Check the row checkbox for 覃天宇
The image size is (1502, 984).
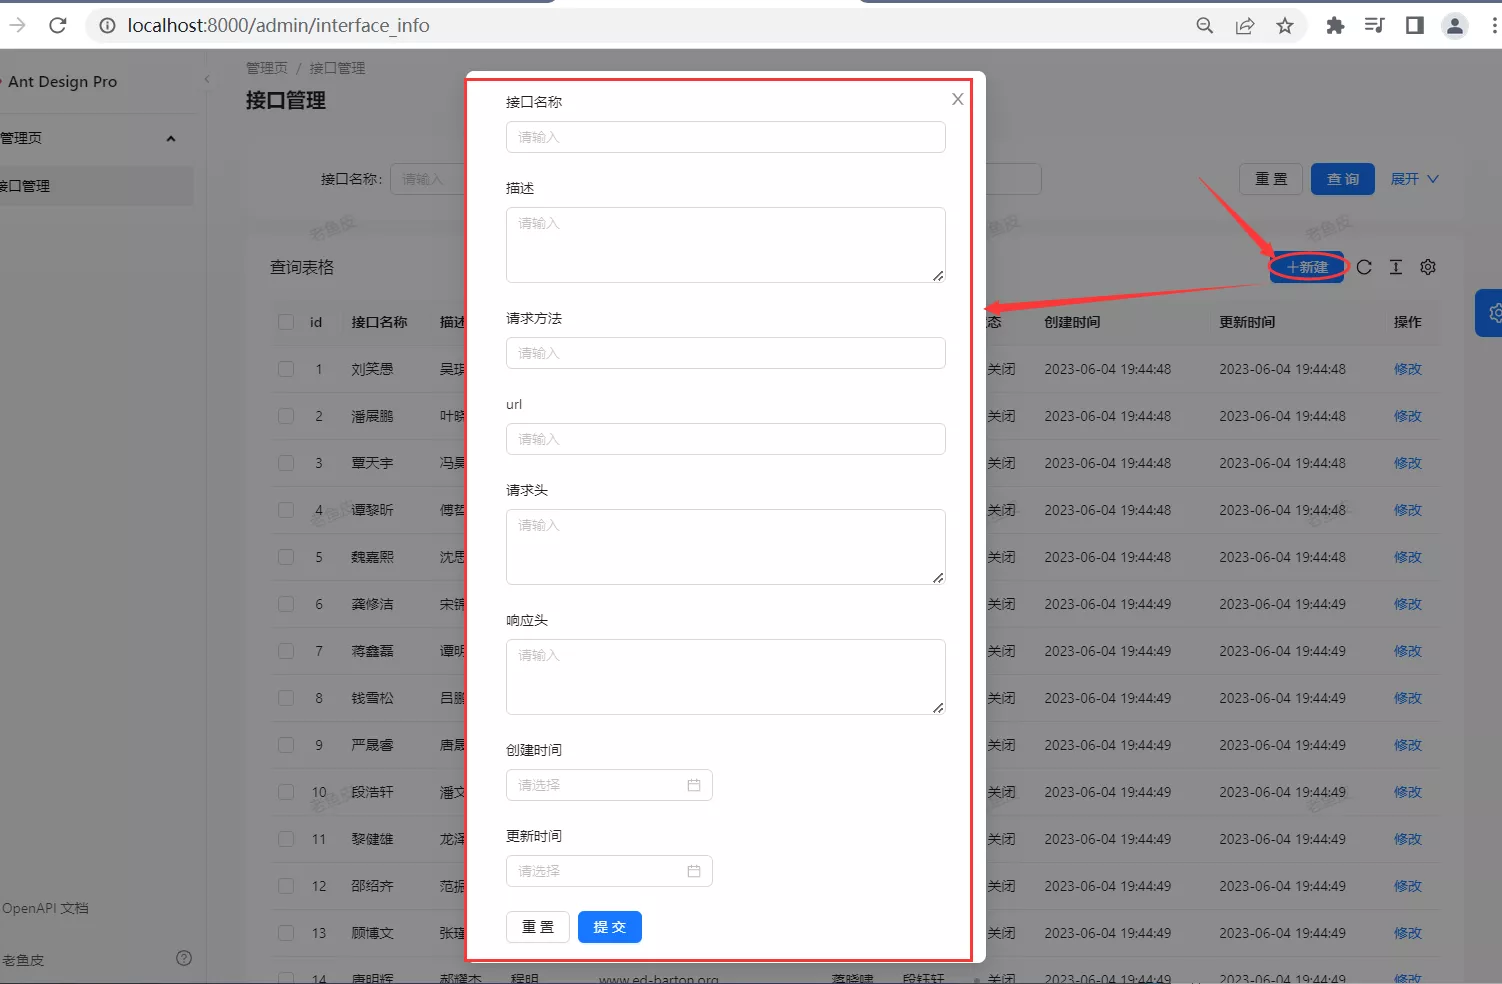pos(286,463)
